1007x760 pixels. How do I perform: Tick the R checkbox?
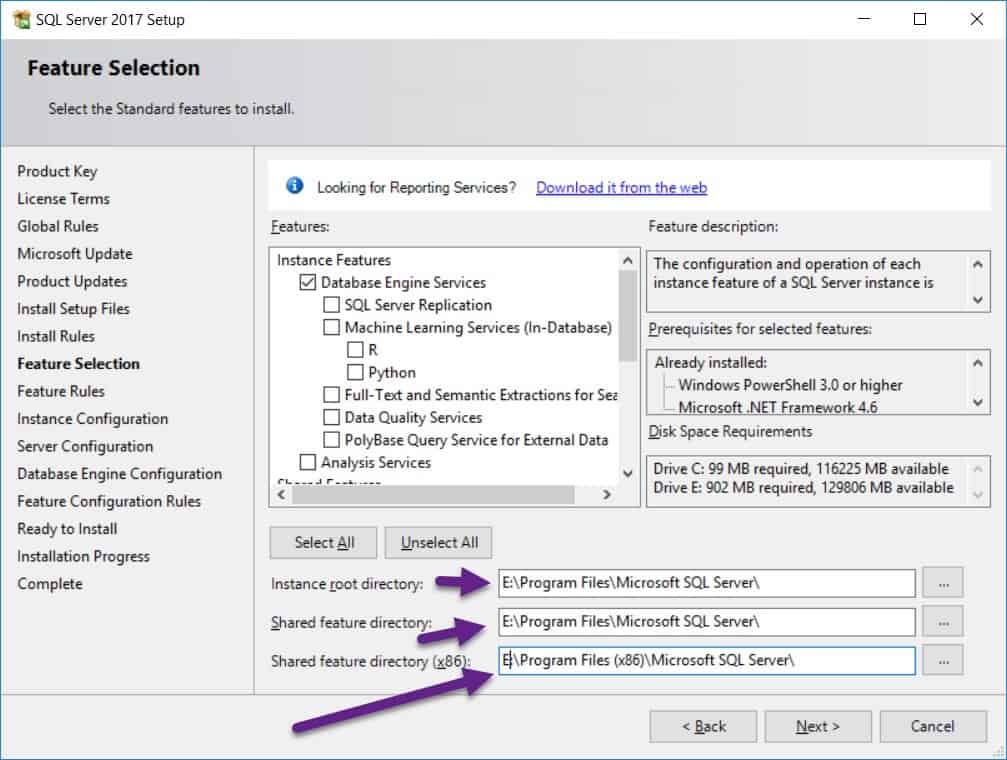click(355, 349)
